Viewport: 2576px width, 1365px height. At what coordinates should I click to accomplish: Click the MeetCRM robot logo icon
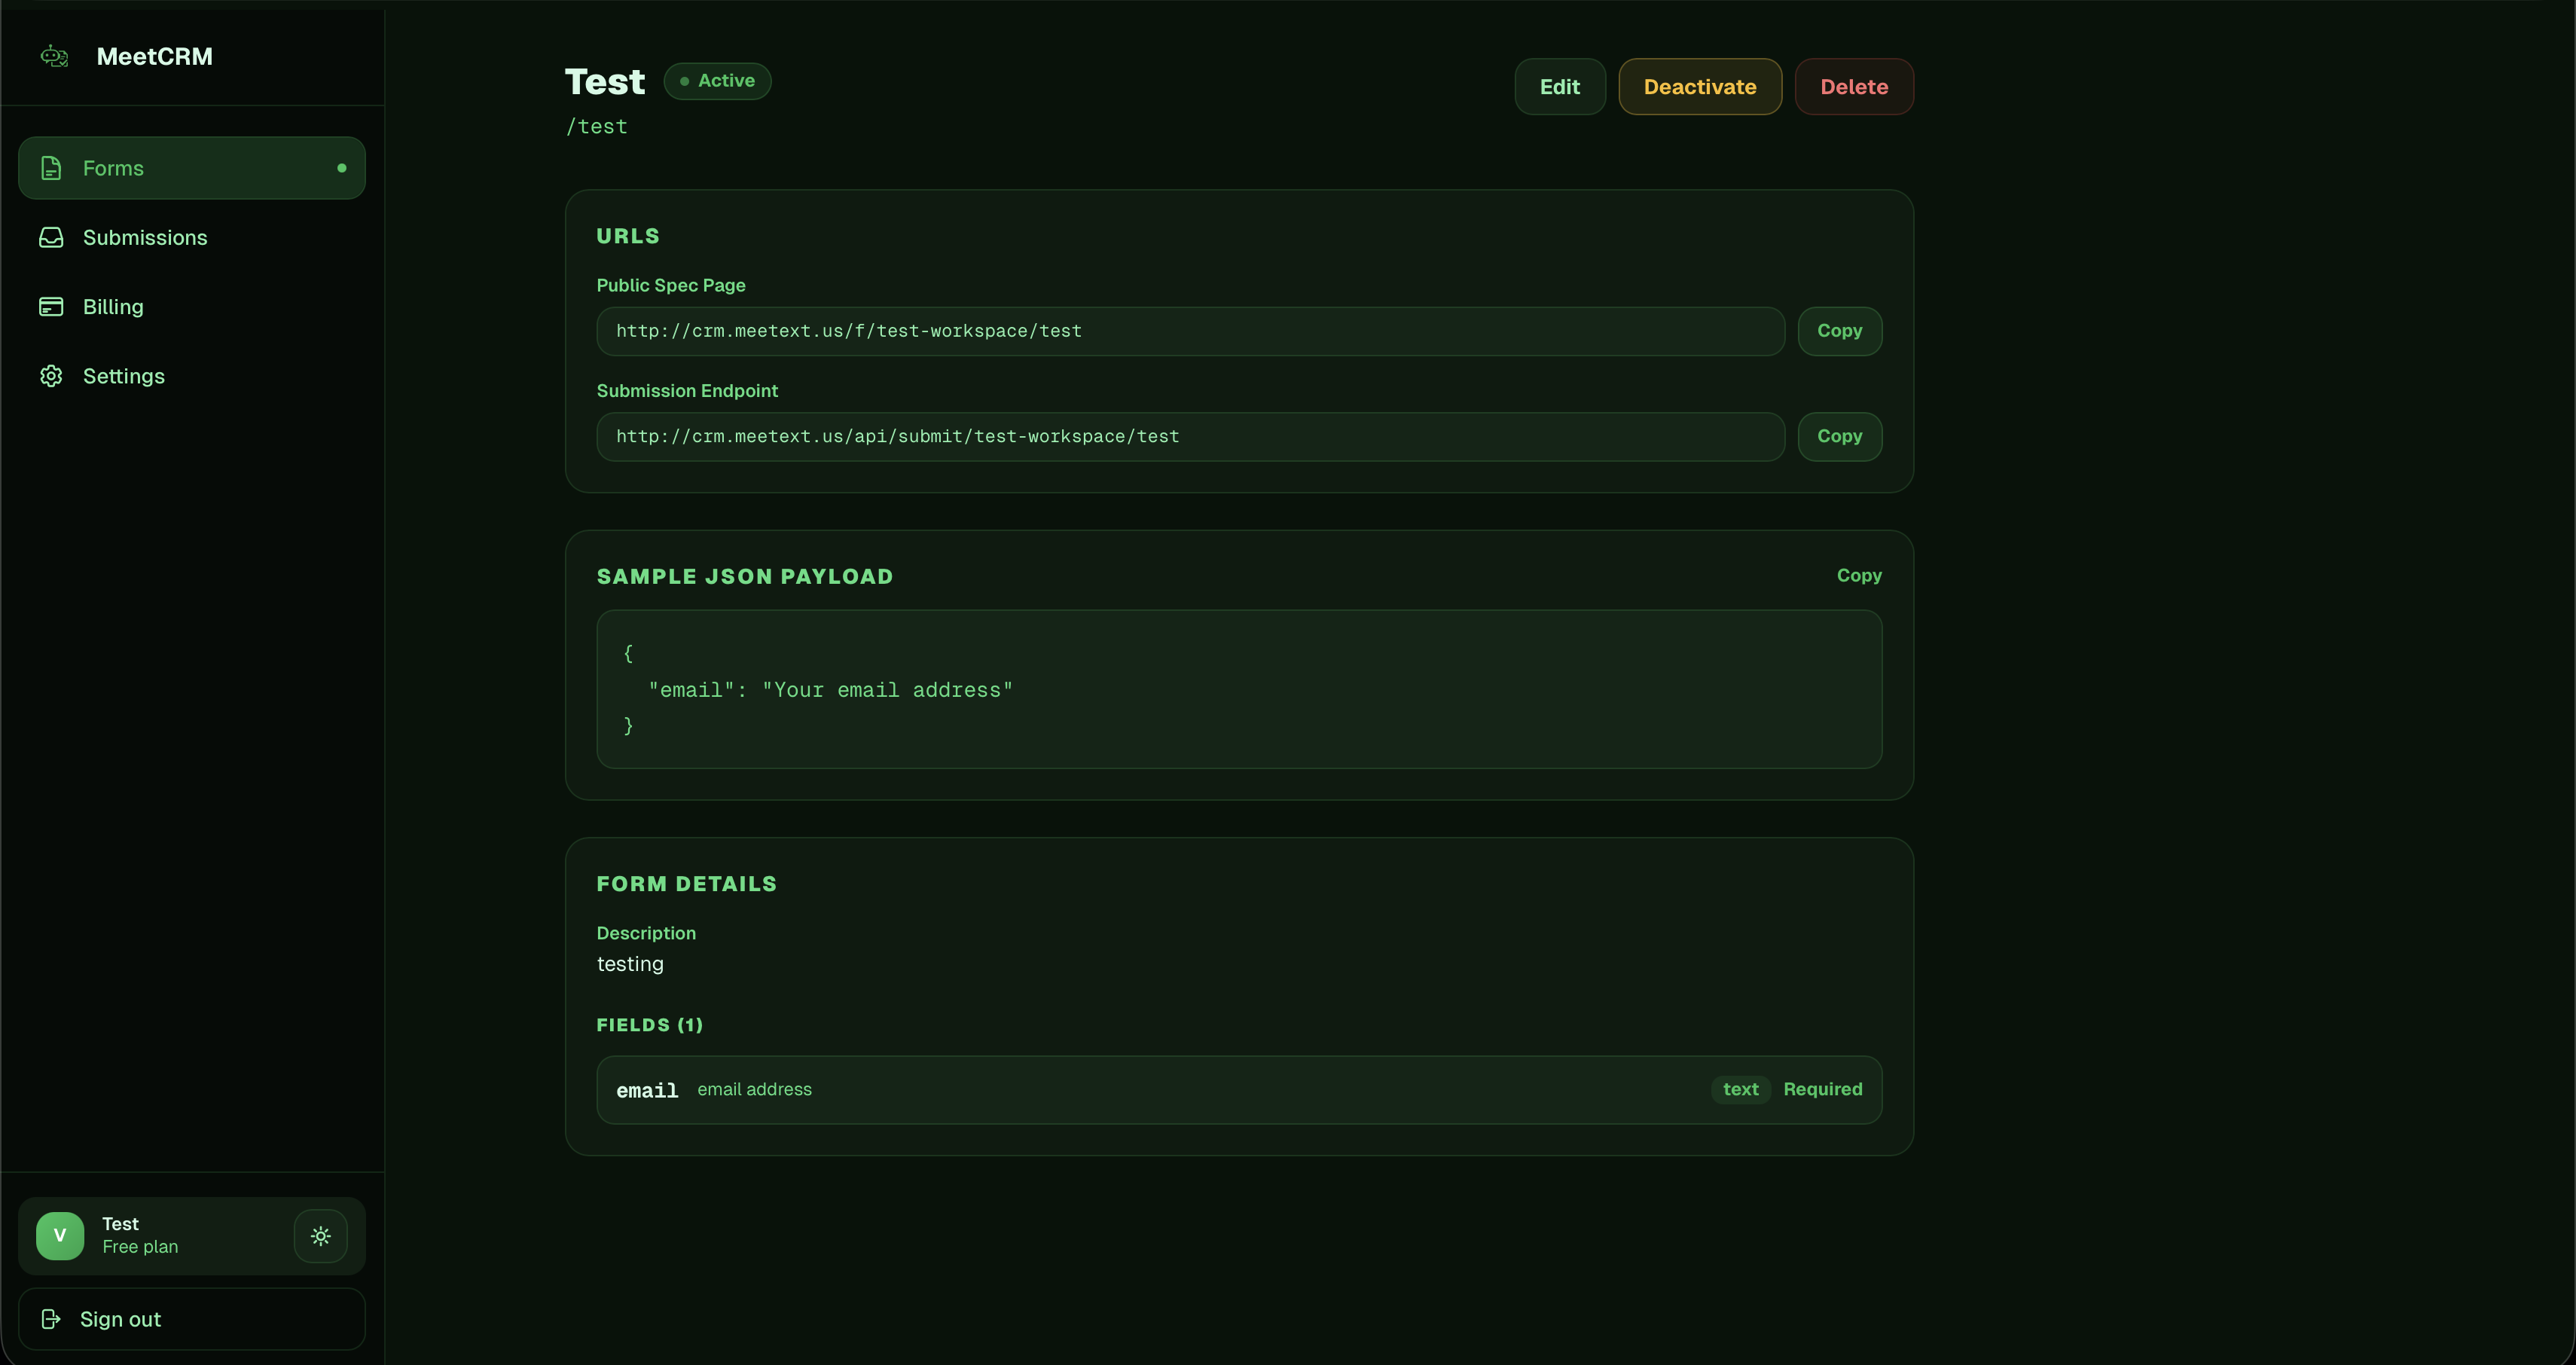[54, 56]
